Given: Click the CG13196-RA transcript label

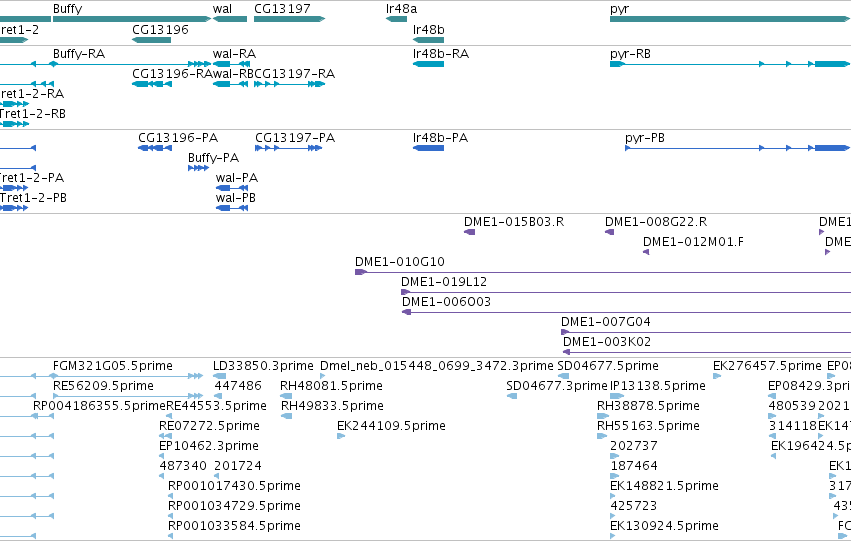Looking at the screenshot, I should tap(173, 74).
